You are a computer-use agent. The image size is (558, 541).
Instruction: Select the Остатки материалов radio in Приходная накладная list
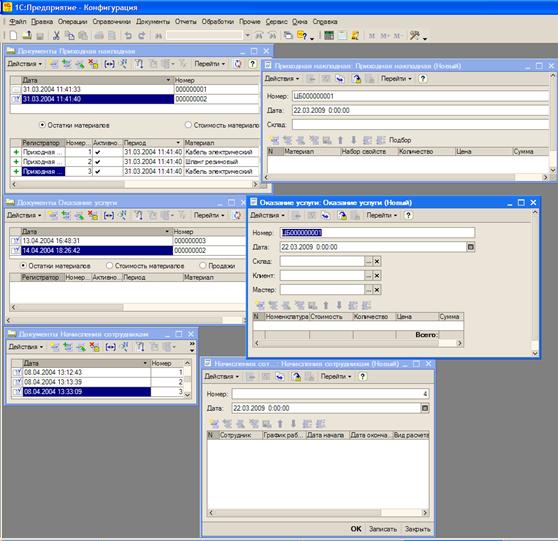[x=42, y=125]
